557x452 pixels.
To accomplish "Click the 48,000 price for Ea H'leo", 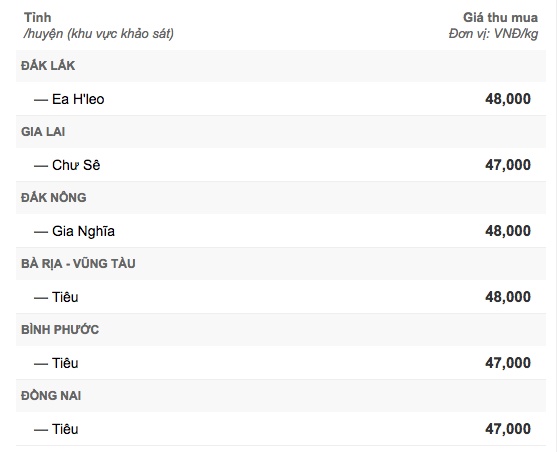I will pos(508,99).
